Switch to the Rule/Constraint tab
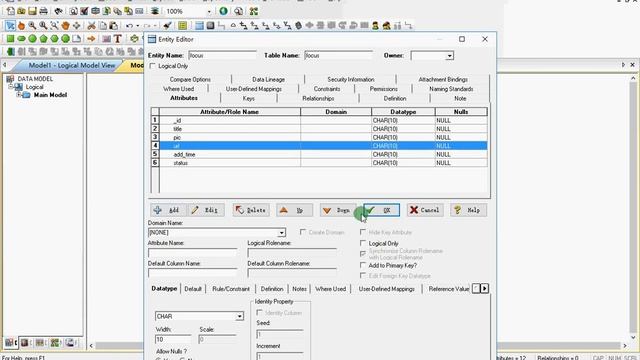 (231, 289)
